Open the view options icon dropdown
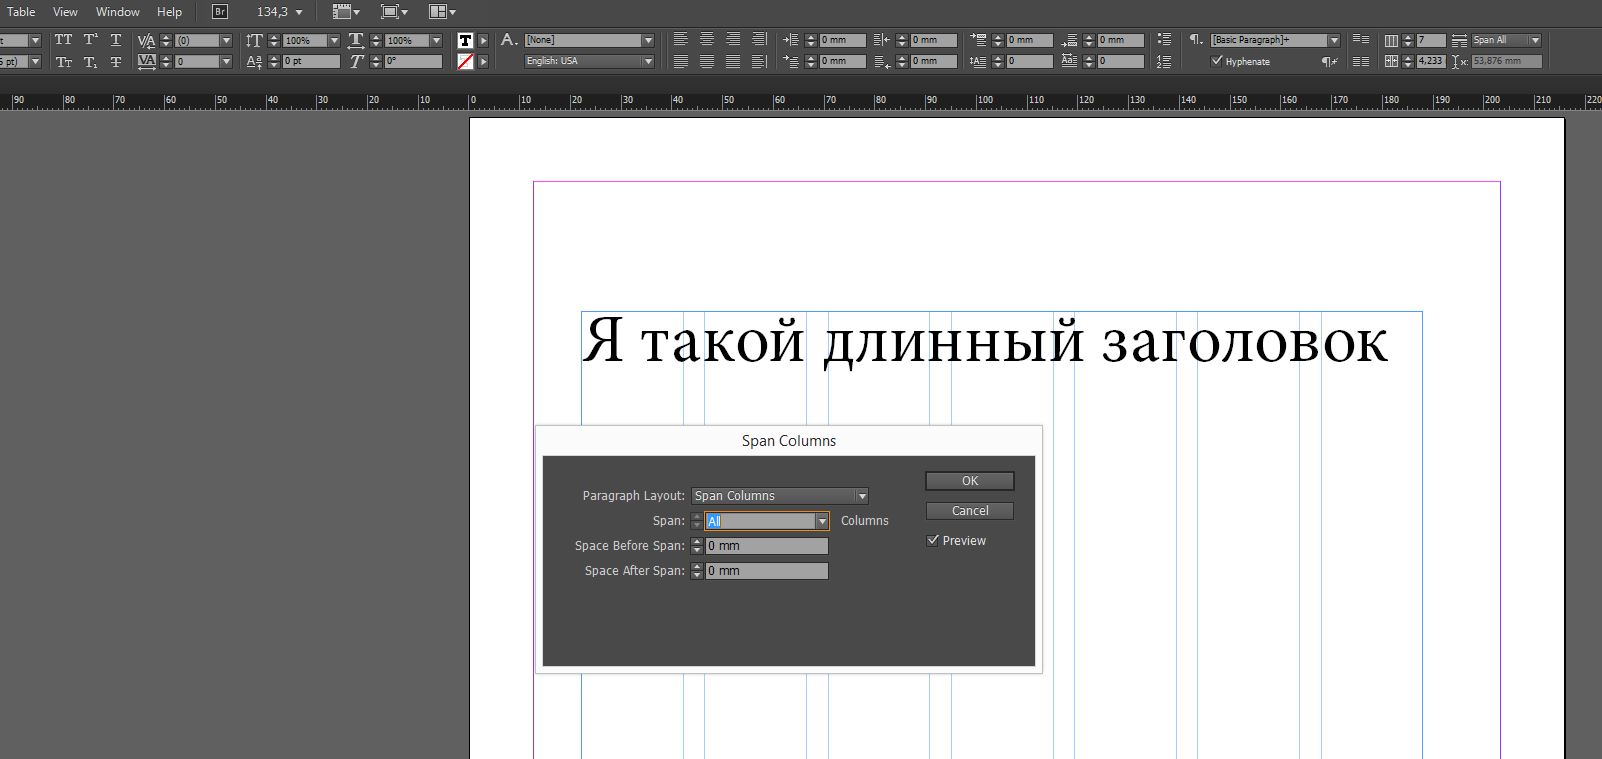Viewport: 1602px width, 759px height. coord(346,12)
